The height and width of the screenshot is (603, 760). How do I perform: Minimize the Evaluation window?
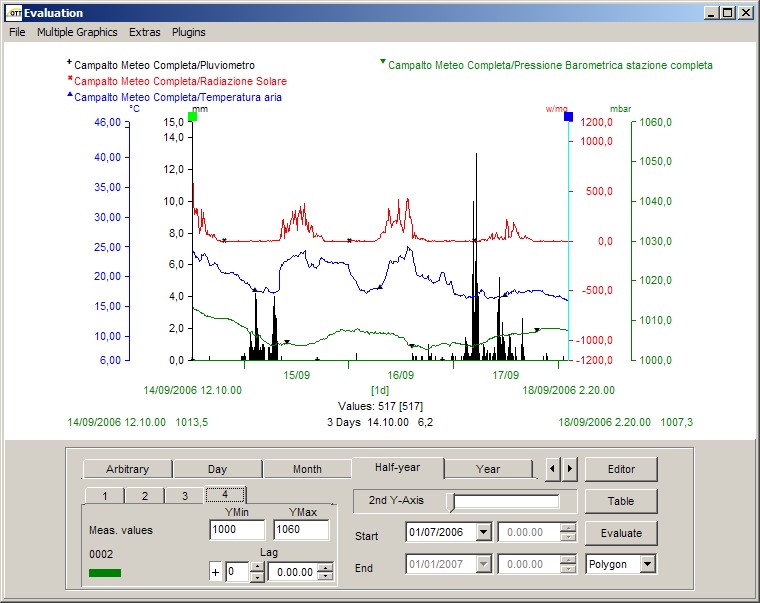point(711,13)
